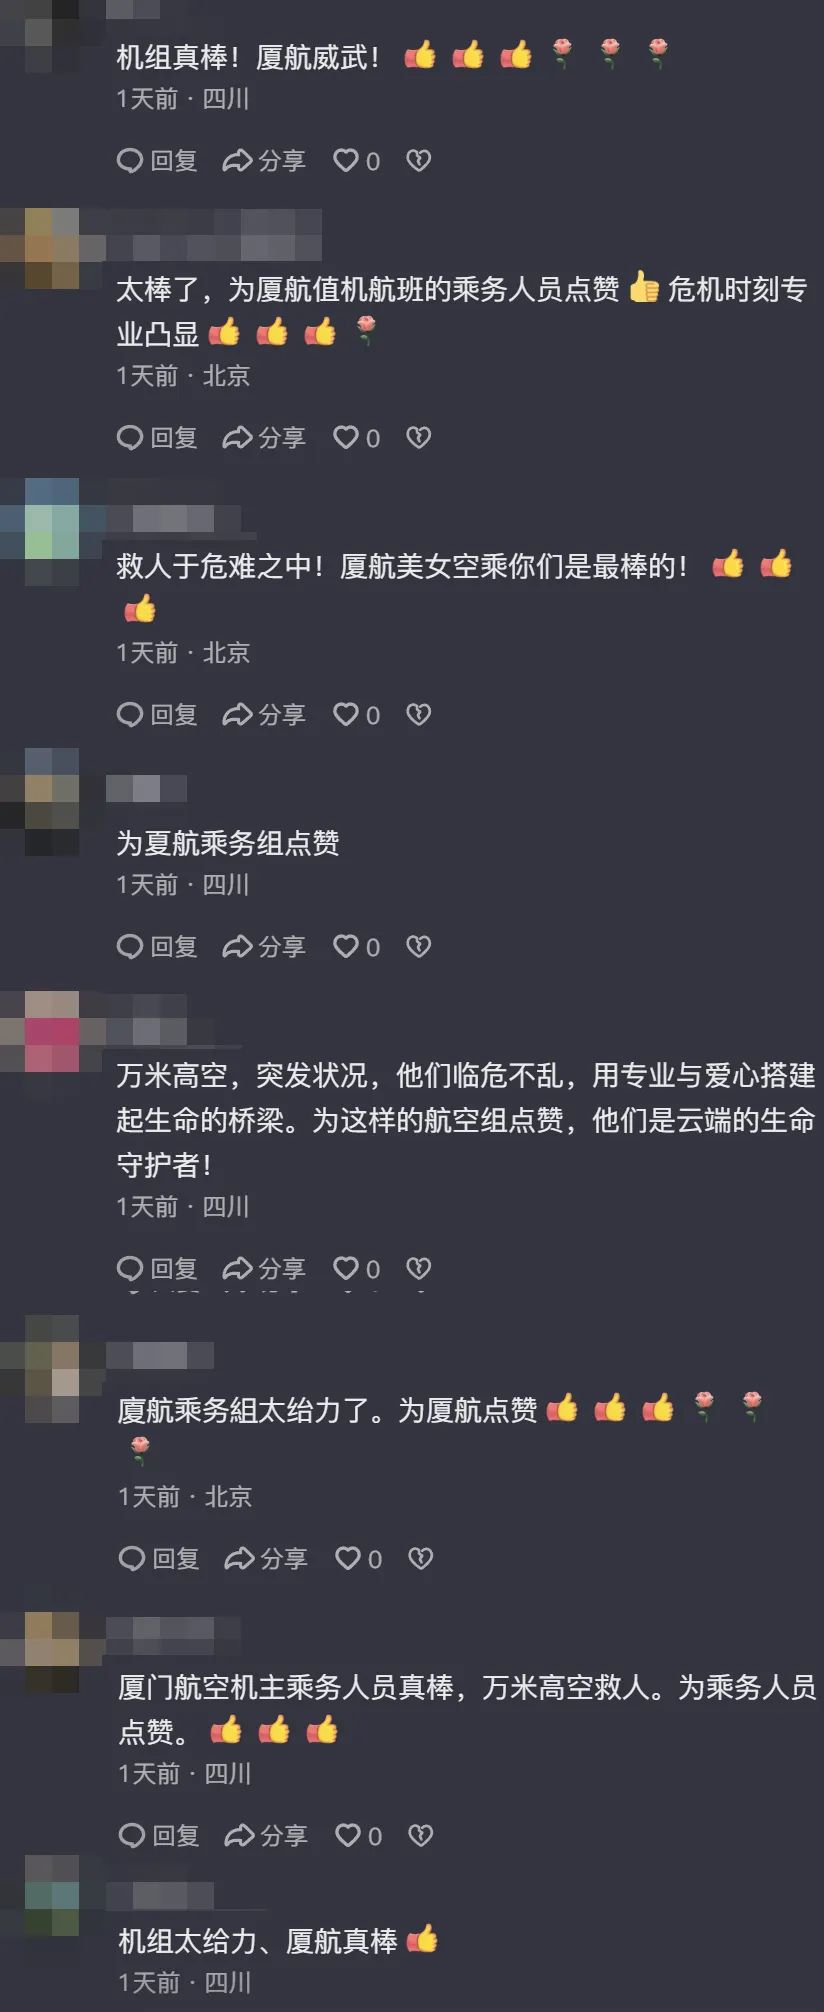Open avatar of 万米高空 commenter
The image size is (824, 2012).
coord(52,1031)
